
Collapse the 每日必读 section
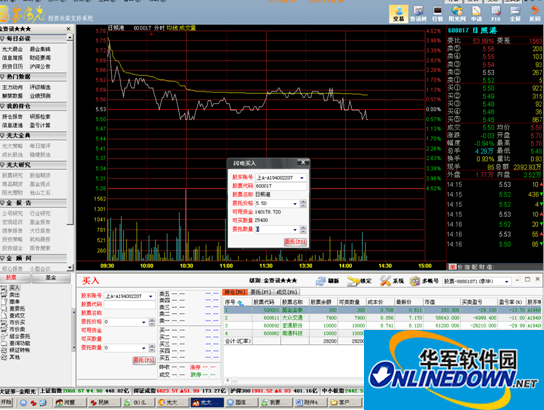3,39
